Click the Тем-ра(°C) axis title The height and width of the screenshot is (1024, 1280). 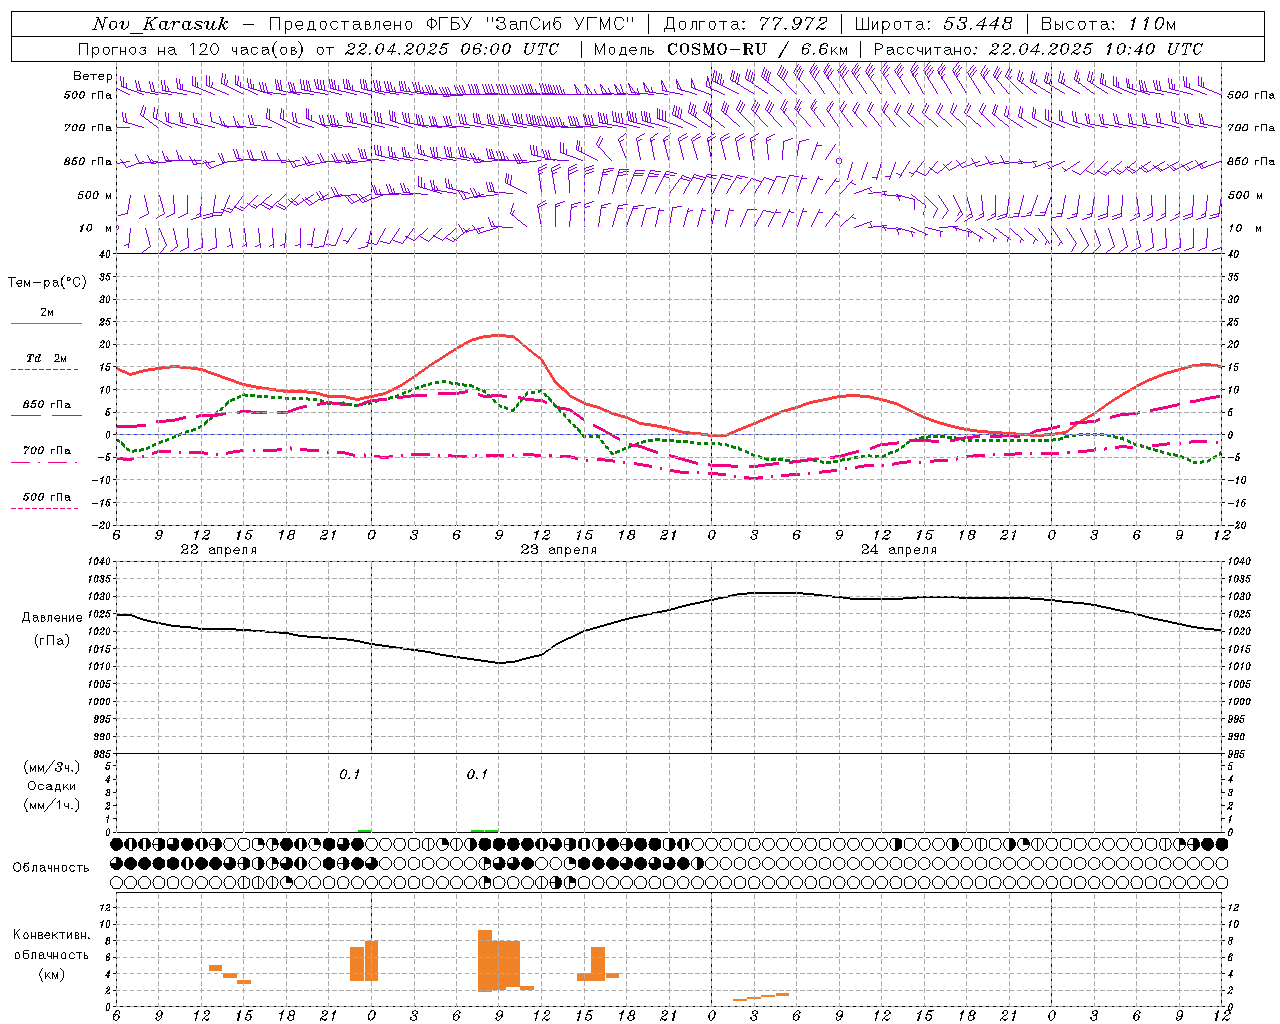click(x=47, y=283)
